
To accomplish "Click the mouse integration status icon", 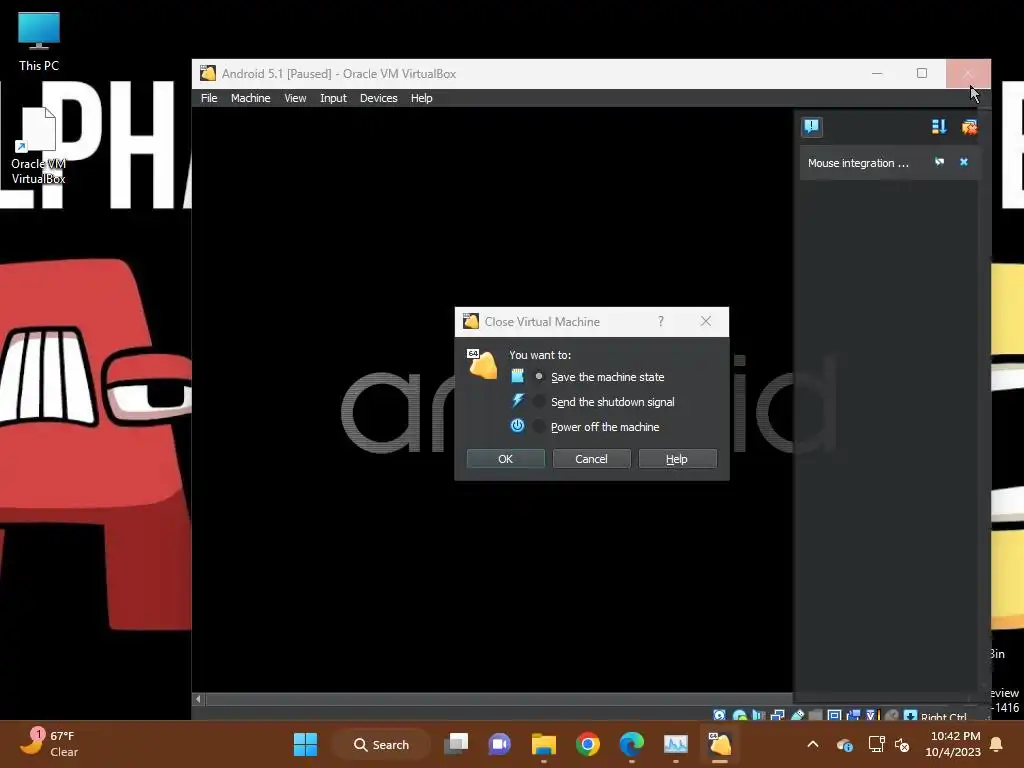I will 891,715.
